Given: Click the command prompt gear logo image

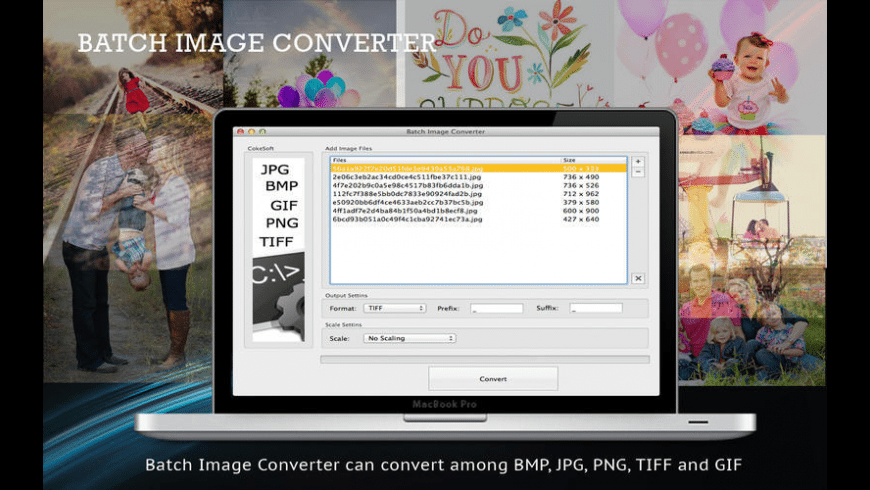Looking at the screenshot, I should click(x=279, y=297).
